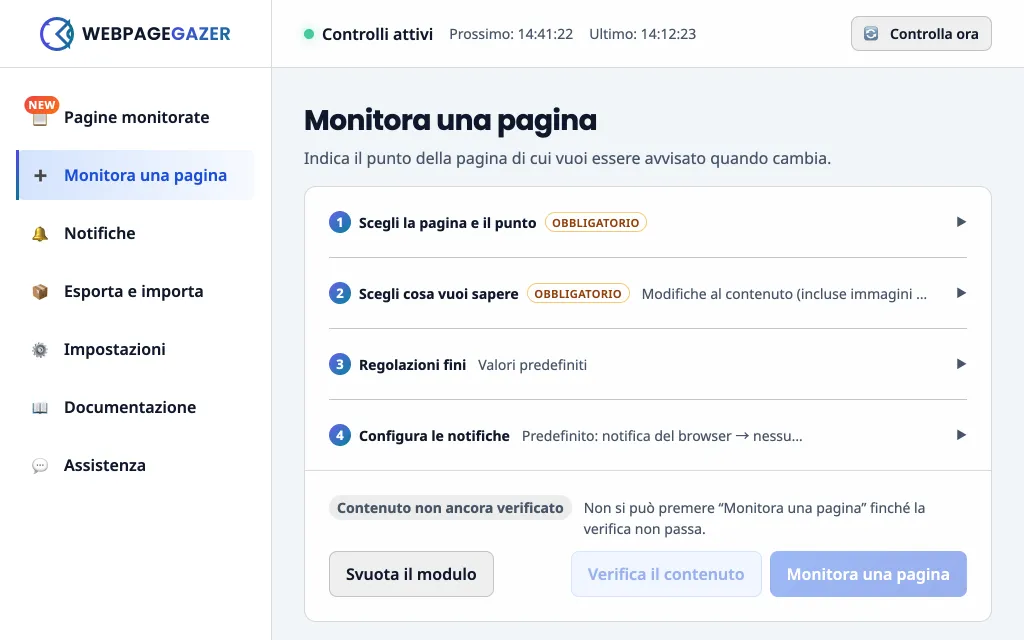The height and width of the screenshot is (640, 1024).
Task: Click the Indica il punto della pagina subtitle
Action: [x=567, y=159]
